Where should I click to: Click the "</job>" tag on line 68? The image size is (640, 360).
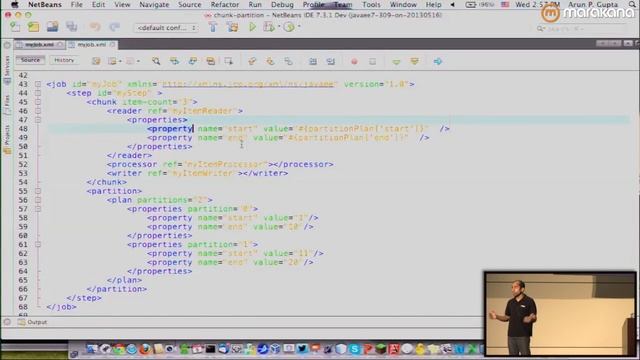point(61,307)
